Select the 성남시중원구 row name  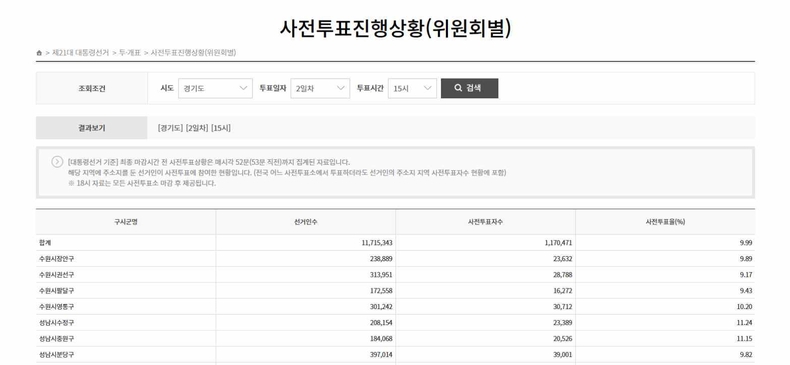(x=56, y=339)
